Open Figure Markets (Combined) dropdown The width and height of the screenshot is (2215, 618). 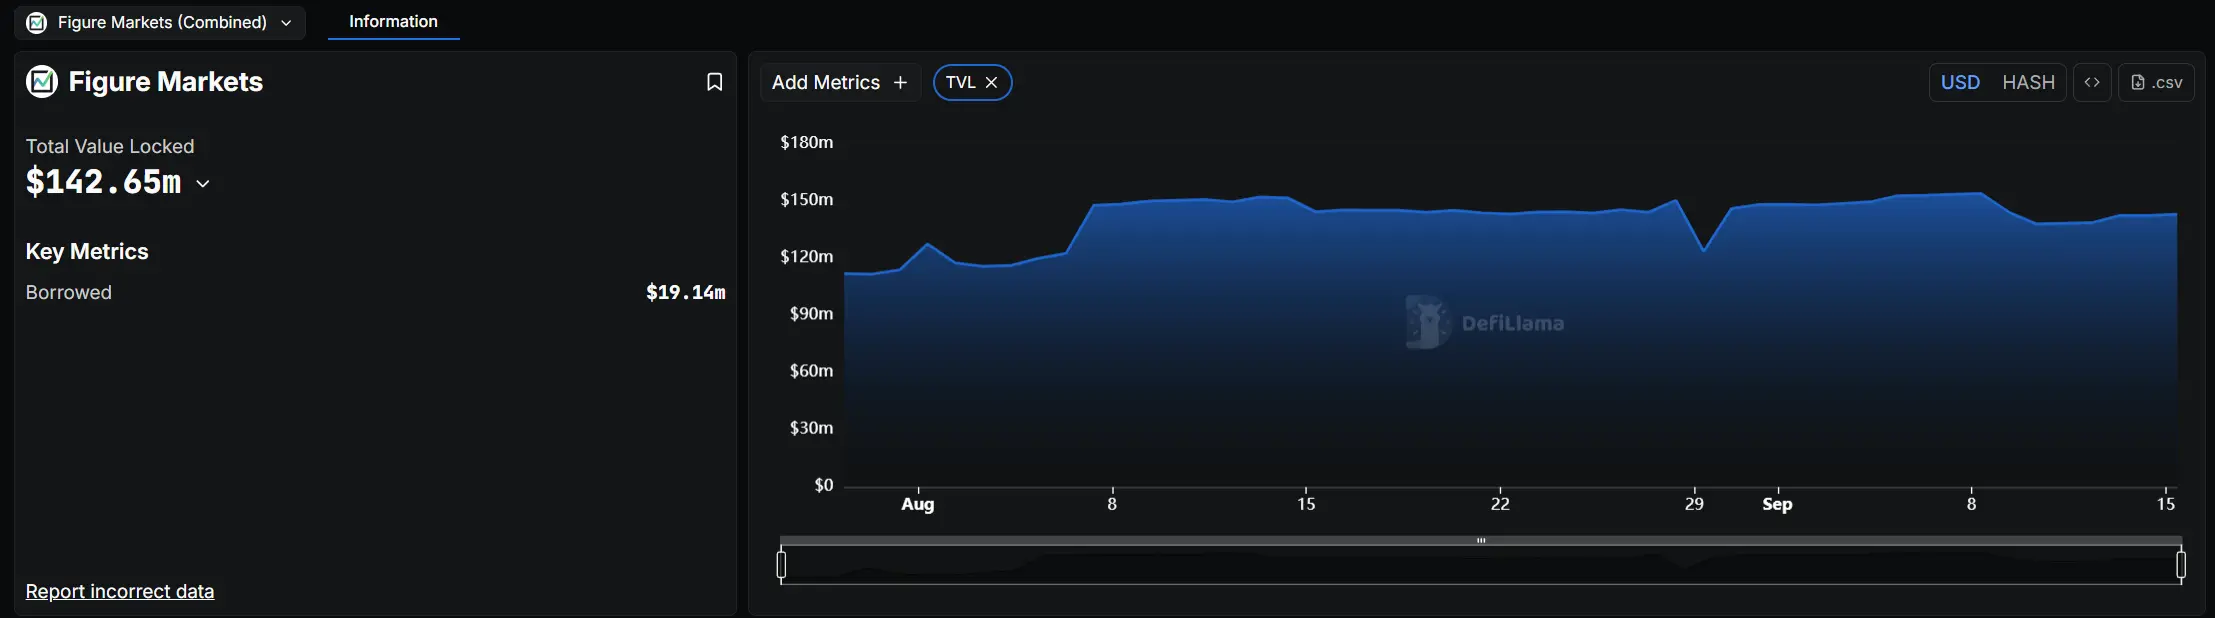(160, 22)
